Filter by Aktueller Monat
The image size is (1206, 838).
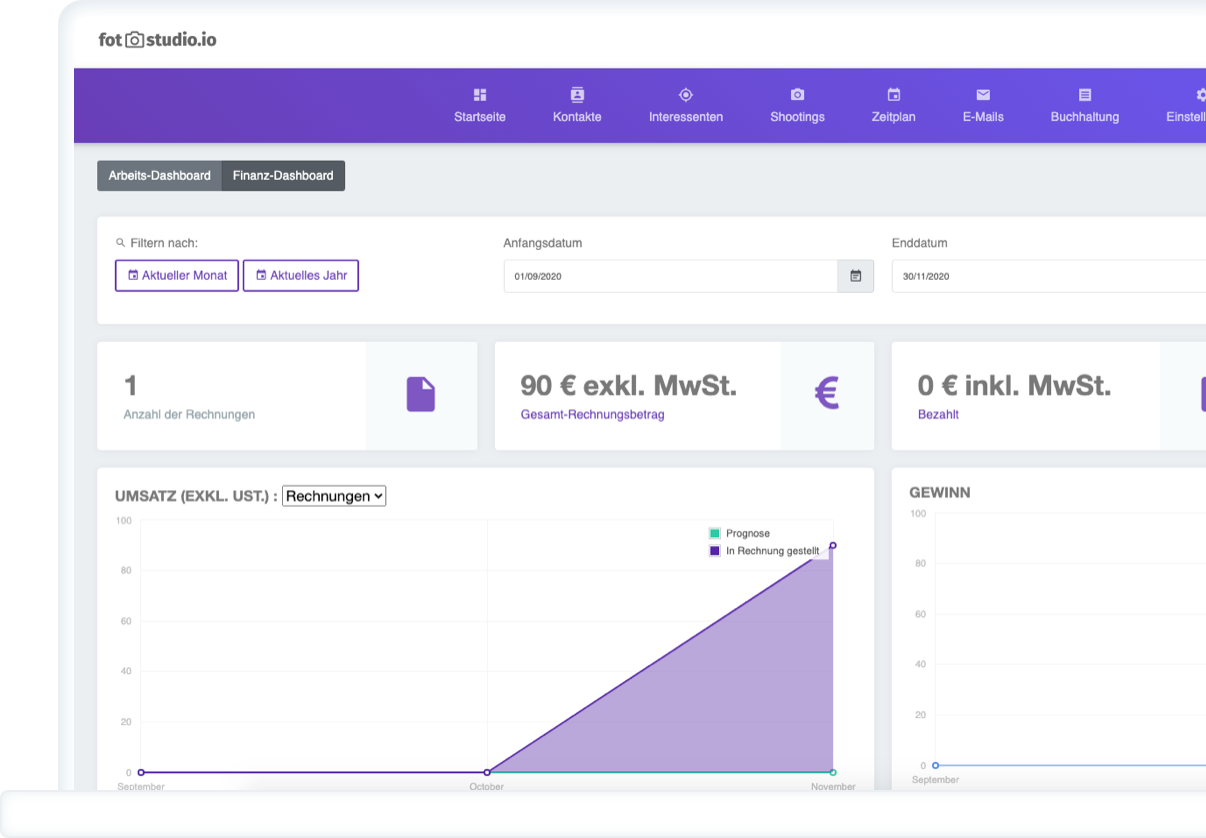pos(177,276)
